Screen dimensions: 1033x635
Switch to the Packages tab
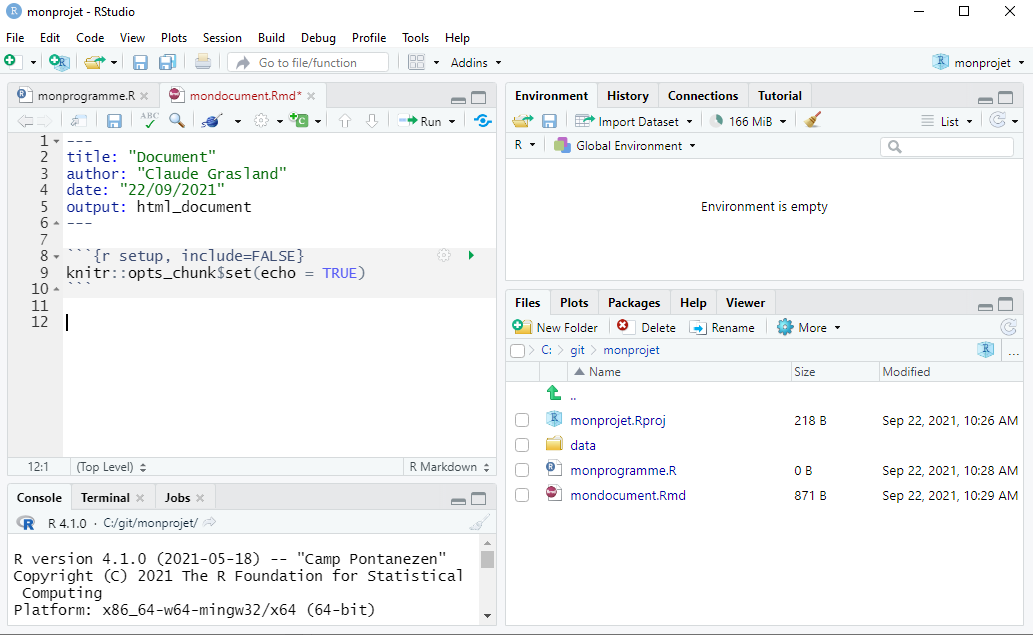pyautogui.click(x=634, y=303)
